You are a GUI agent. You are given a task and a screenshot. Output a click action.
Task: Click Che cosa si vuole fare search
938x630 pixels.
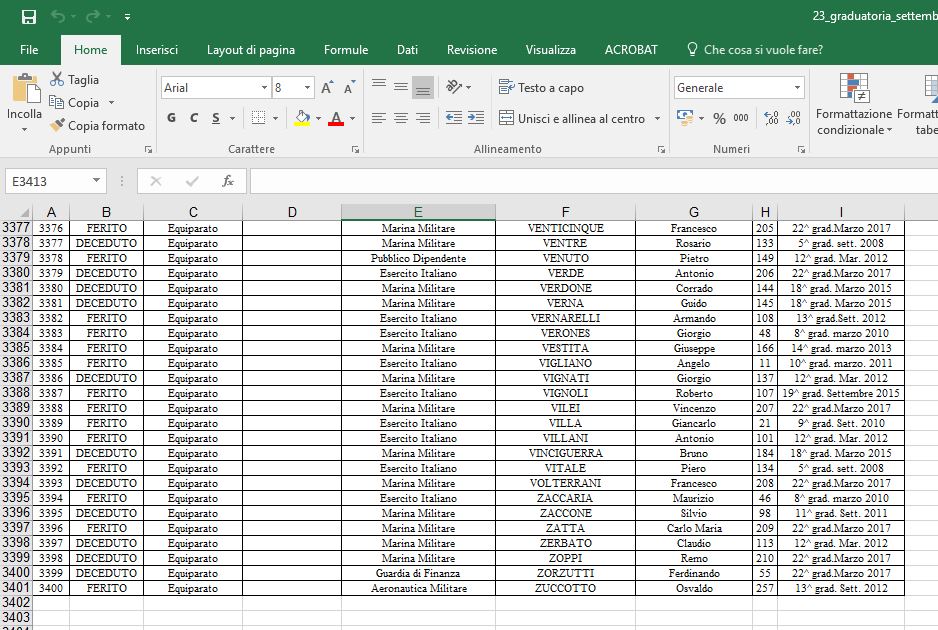pyautogui.click(x=755, y=50)
